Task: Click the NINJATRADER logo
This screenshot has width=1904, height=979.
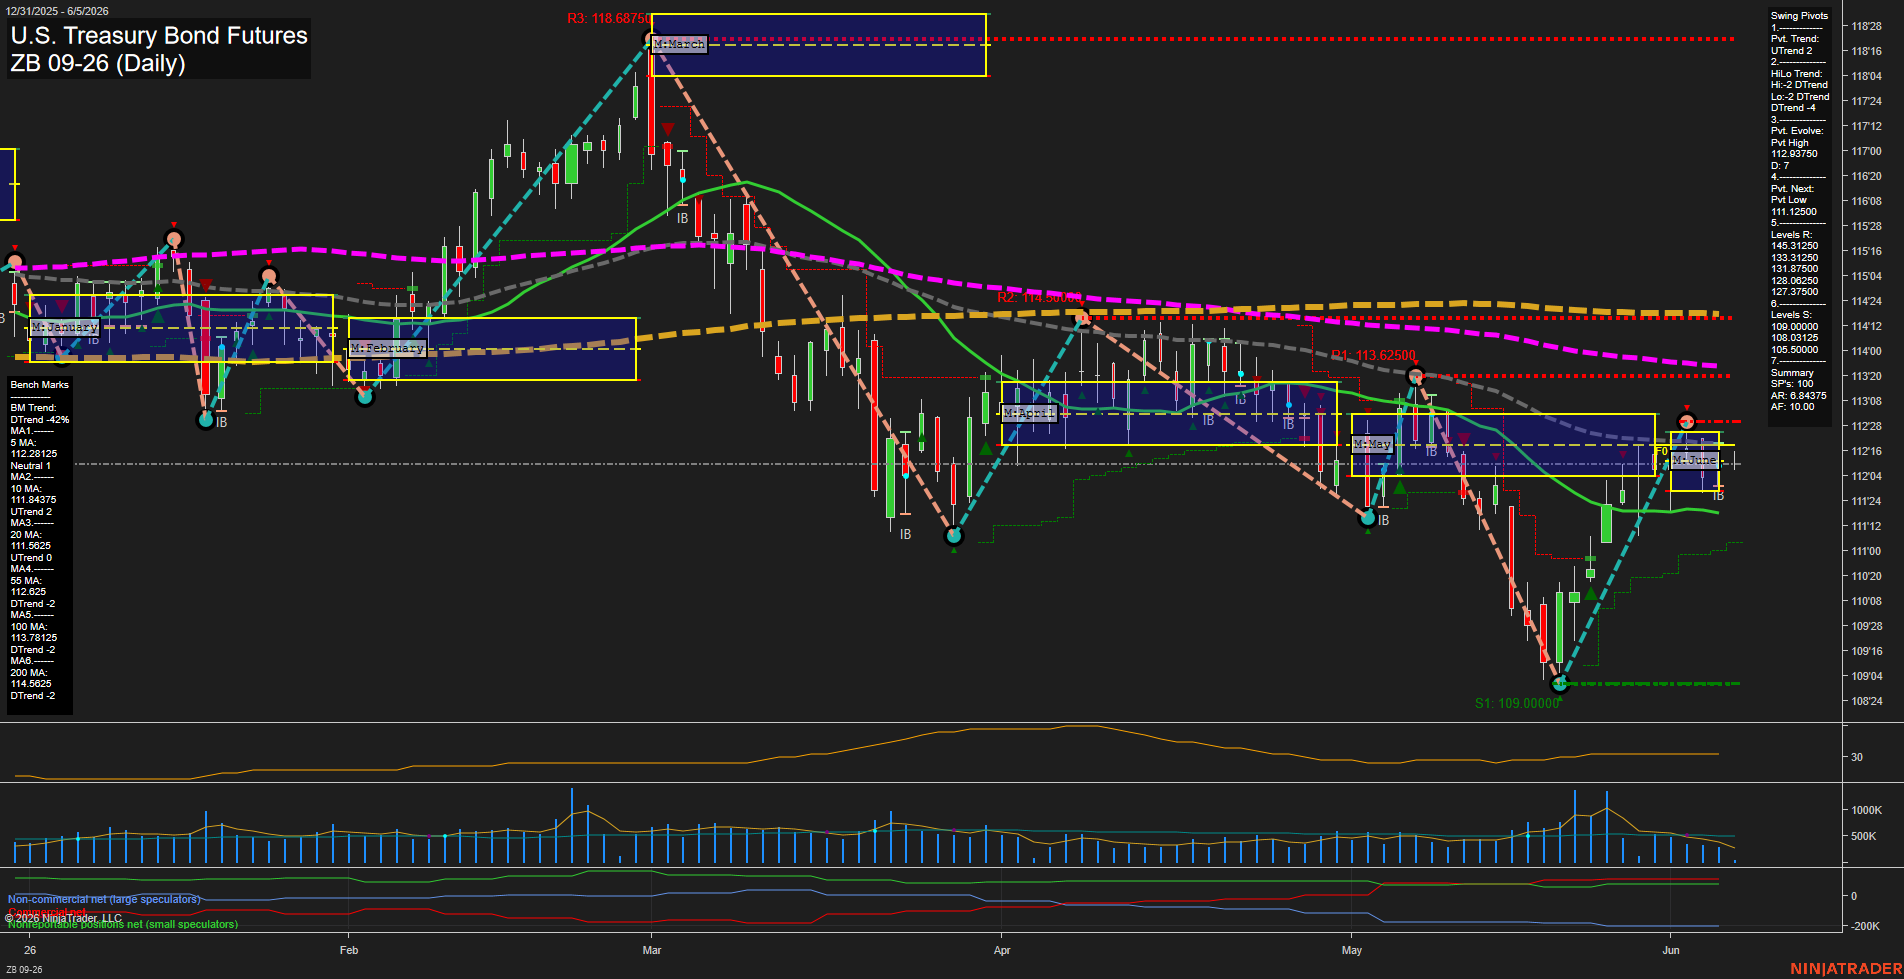Action: pos(1846,969)
